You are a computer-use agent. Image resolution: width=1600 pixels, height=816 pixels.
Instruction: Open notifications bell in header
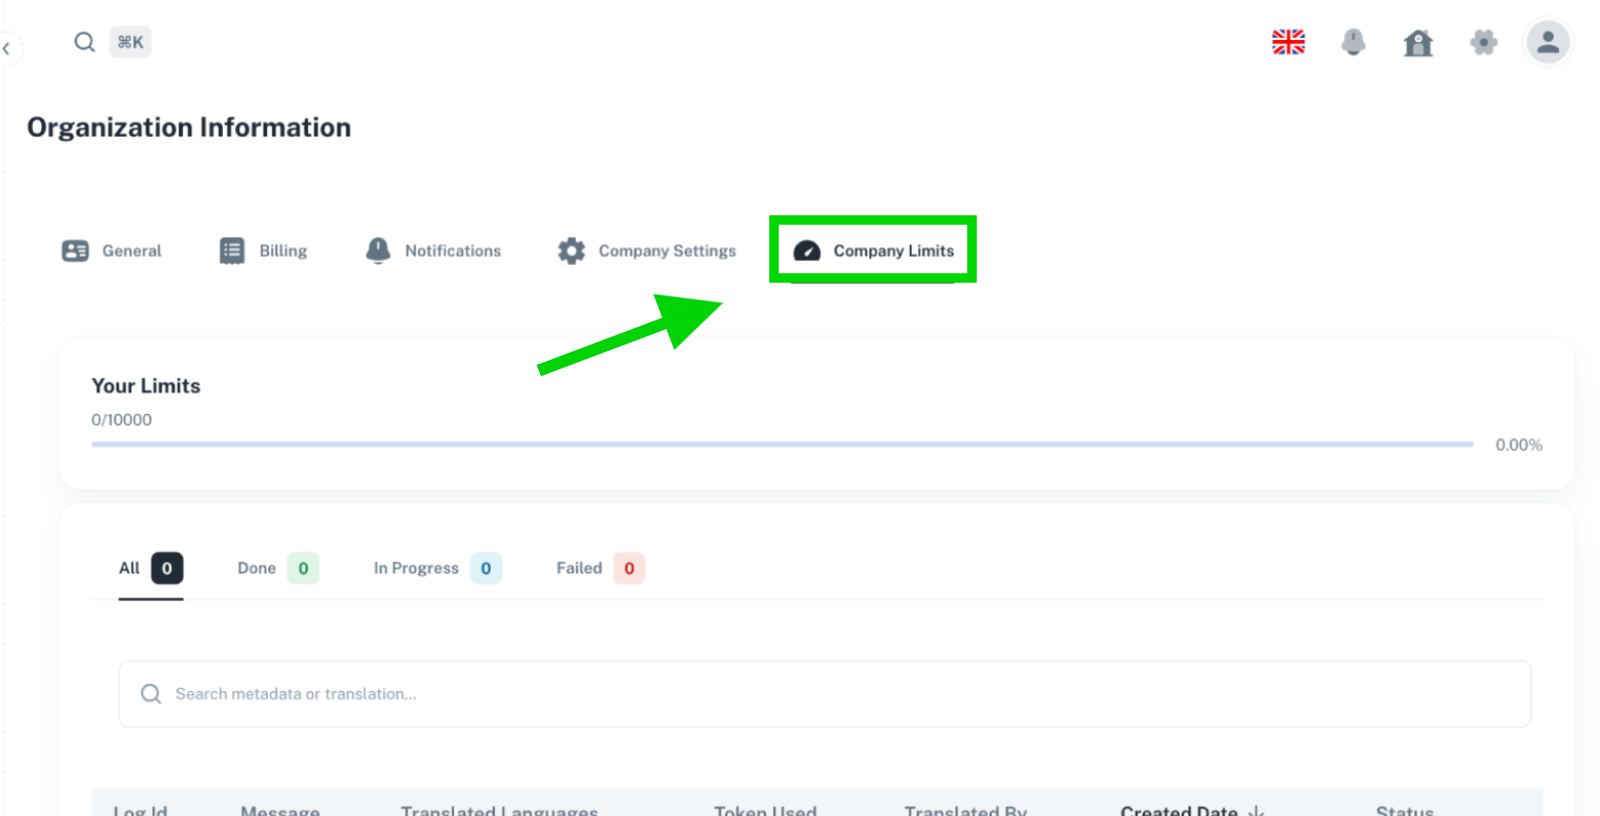tap(1353, 42)
